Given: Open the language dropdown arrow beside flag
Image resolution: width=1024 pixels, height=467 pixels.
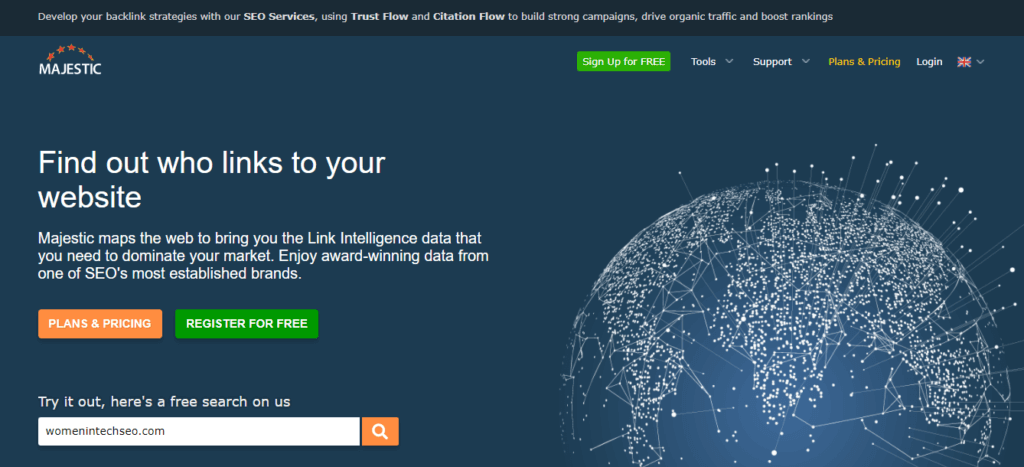Looking at the screenshot, I should click(x=981, y=62).
